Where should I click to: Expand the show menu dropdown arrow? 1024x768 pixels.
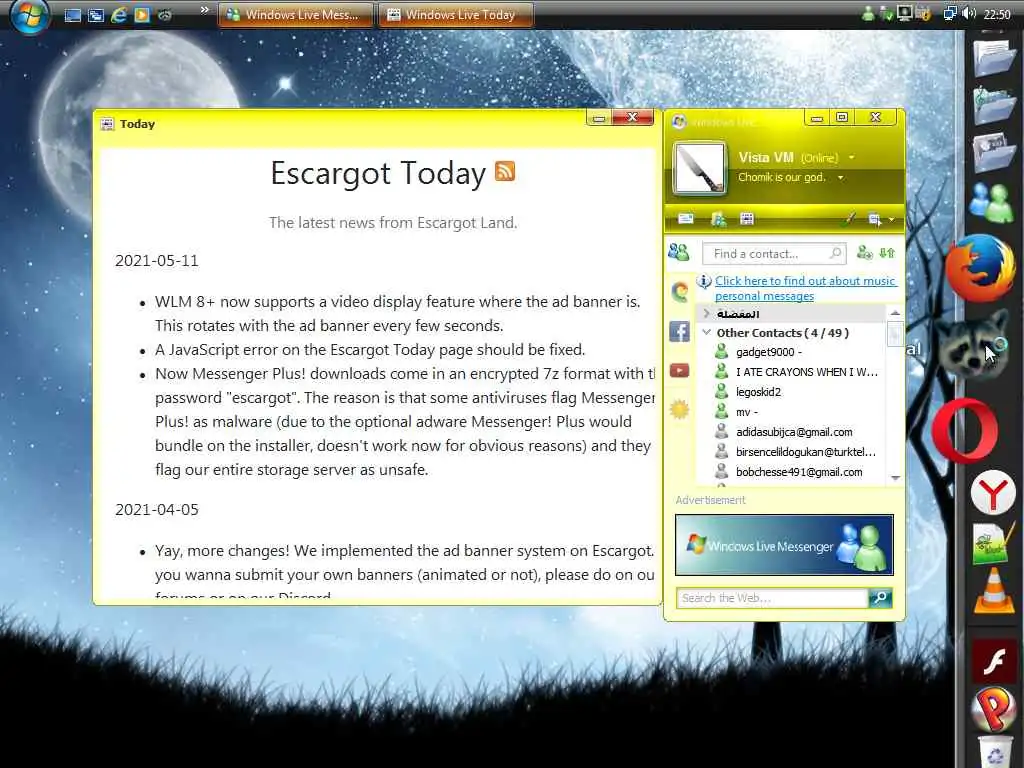[891, 219]
